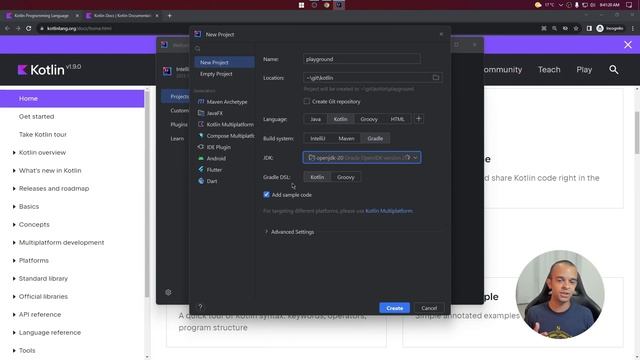Select the Compose Multiplatform generator
640x360 pixels.
226,136
